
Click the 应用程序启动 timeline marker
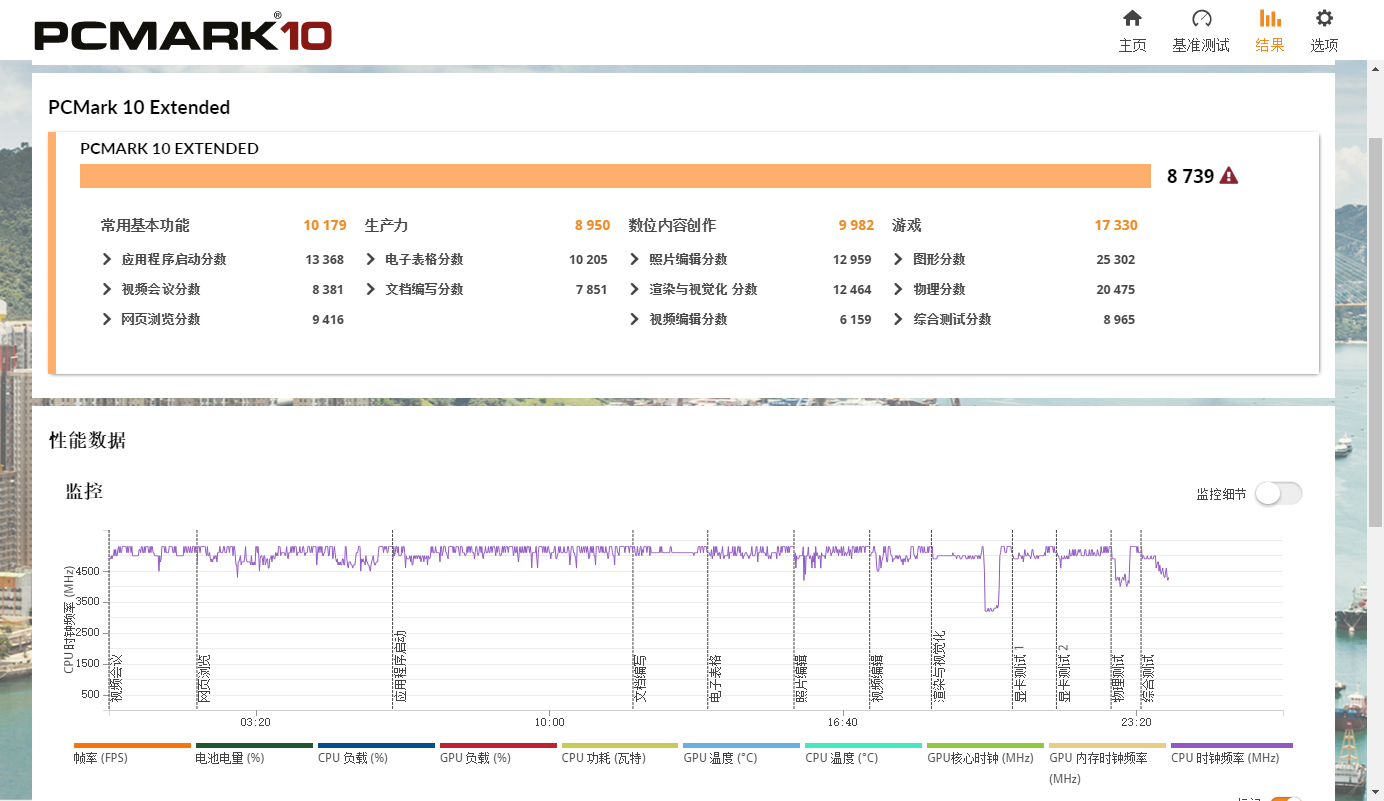tap(401, 666)
